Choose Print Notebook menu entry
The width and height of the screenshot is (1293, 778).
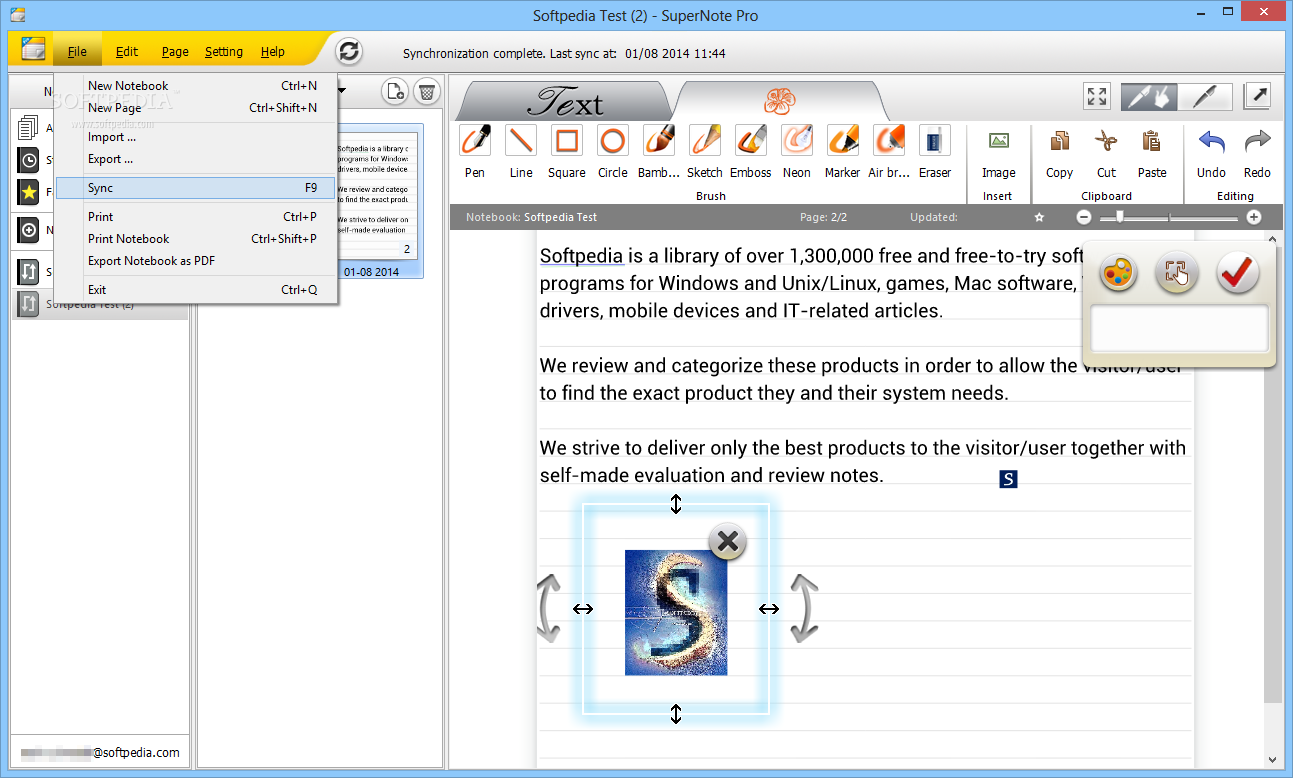coord(195,239)
